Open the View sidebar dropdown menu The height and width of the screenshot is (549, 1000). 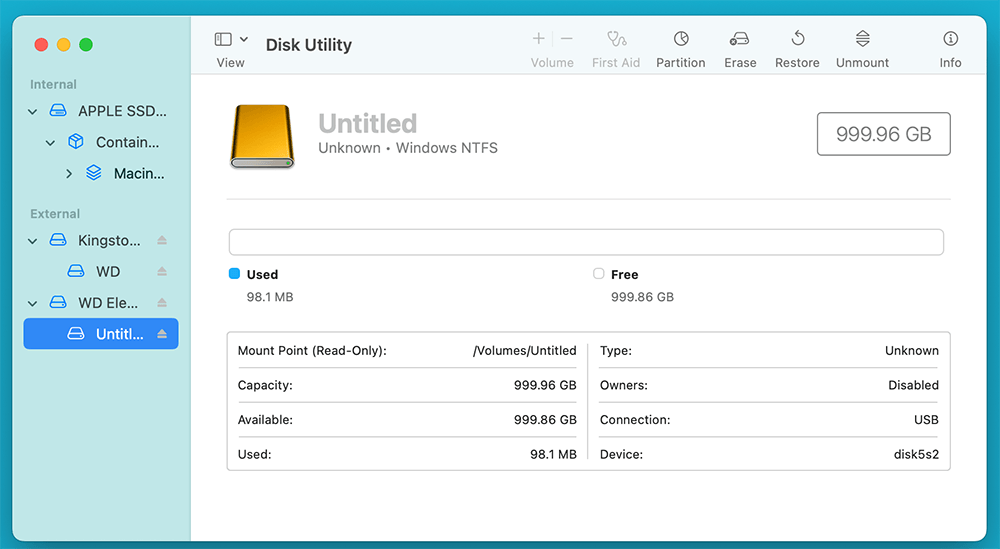pos(231,39)
